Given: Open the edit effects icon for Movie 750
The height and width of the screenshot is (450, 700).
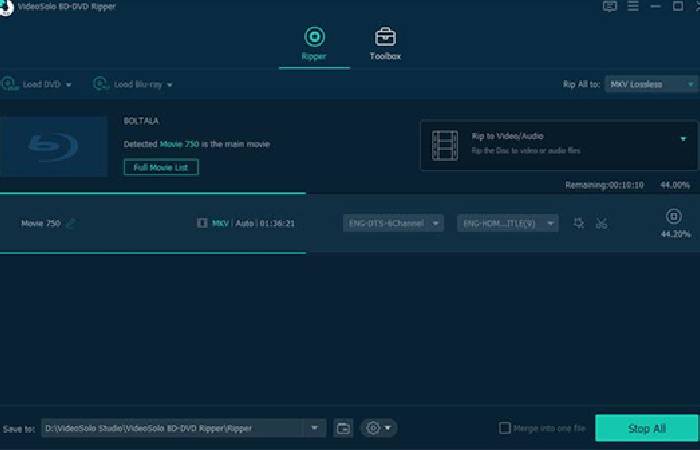Looking at the screenshot, I should (579, 223).
